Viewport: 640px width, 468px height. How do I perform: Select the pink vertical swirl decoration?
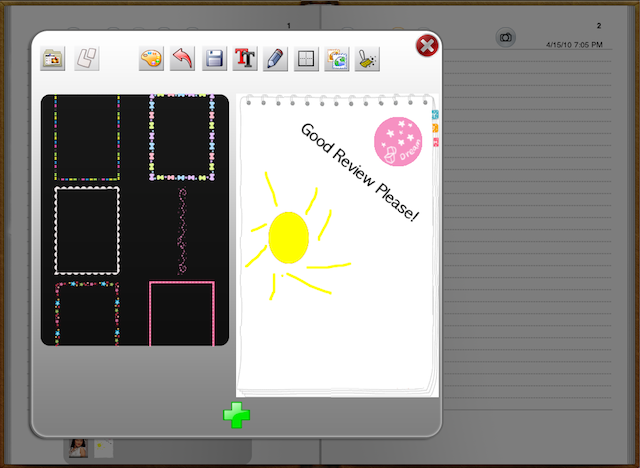(181, 230)
